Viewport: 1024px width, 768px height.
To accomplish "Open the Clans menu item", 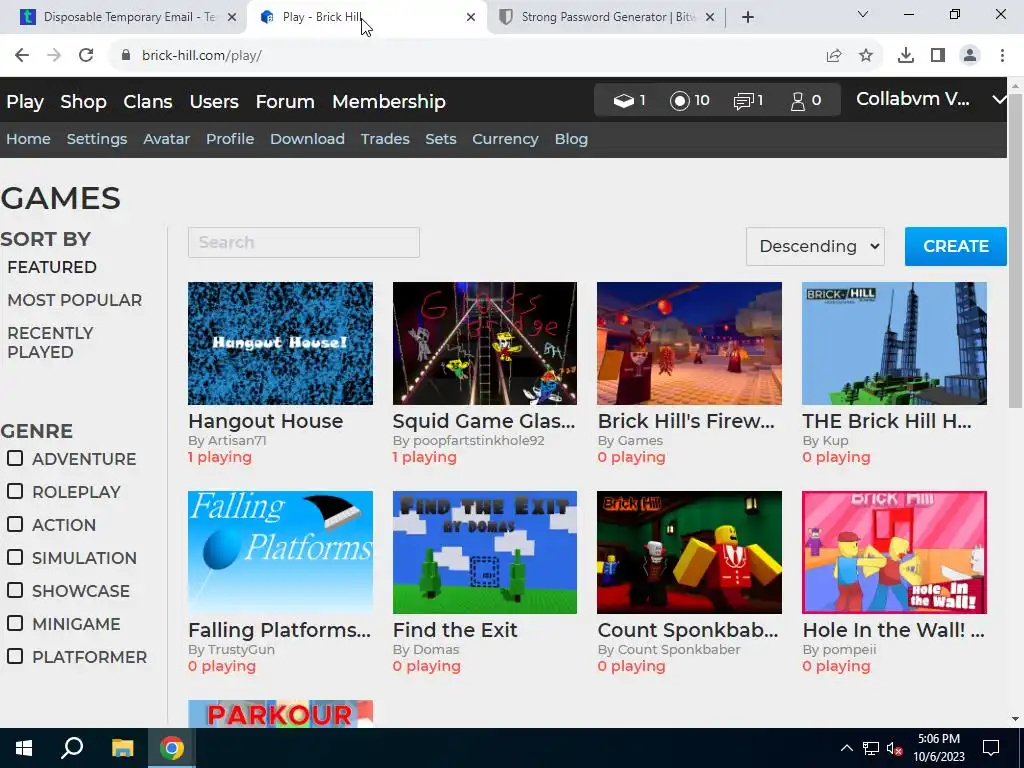I will 148,101.
